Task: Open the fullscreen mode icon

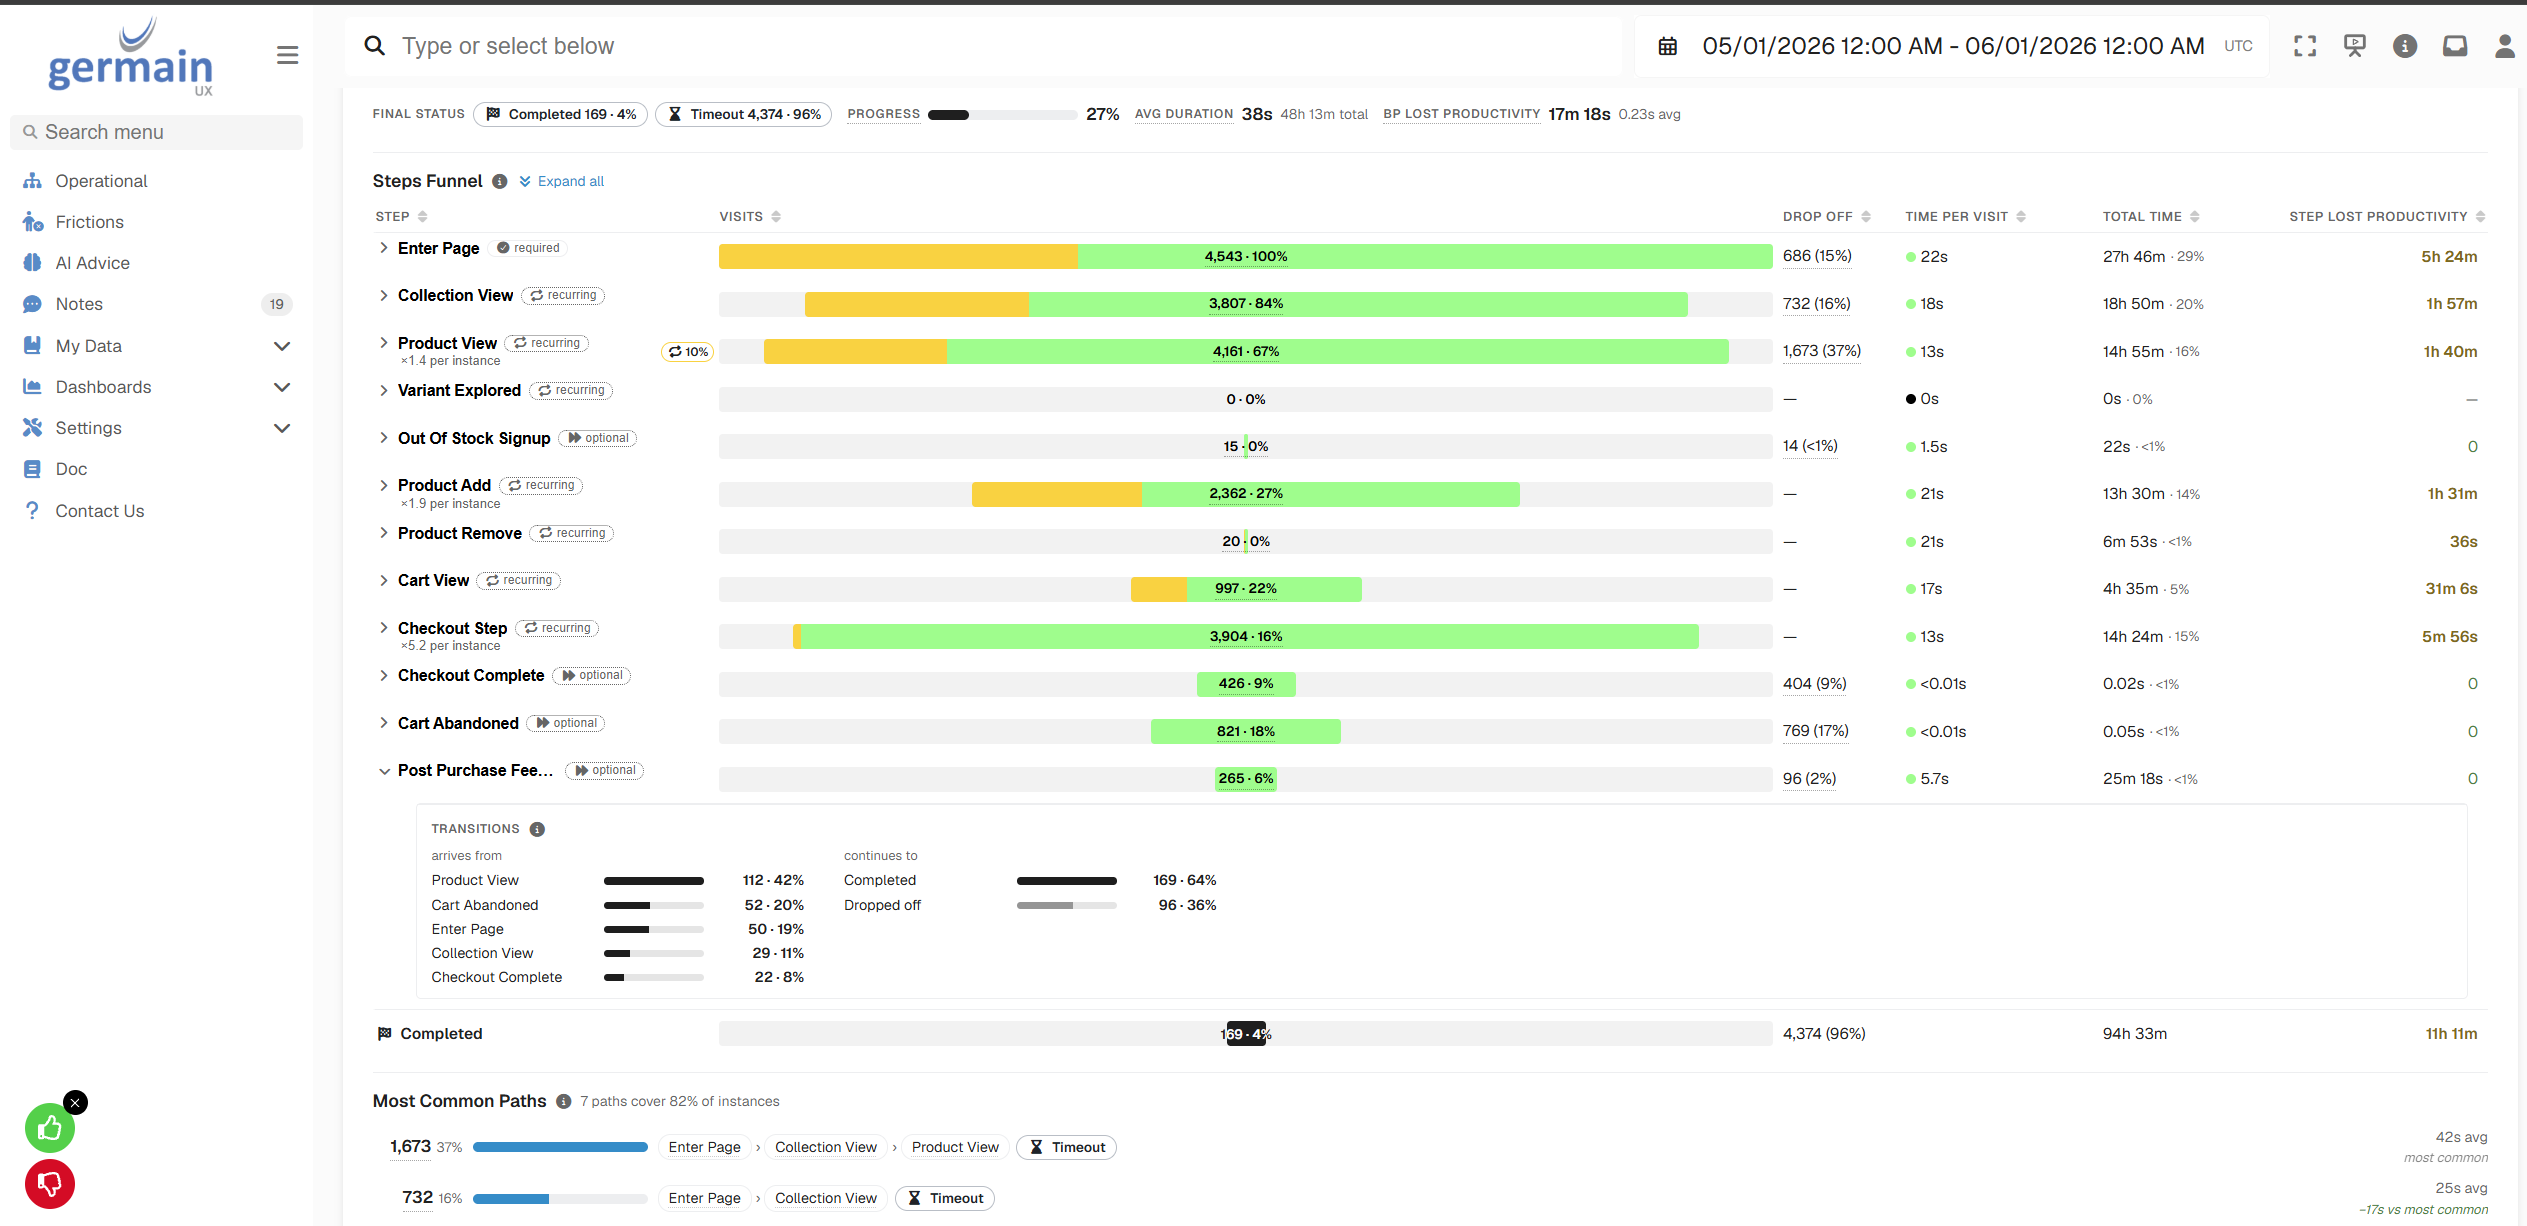Action: tap(2305, 46)
